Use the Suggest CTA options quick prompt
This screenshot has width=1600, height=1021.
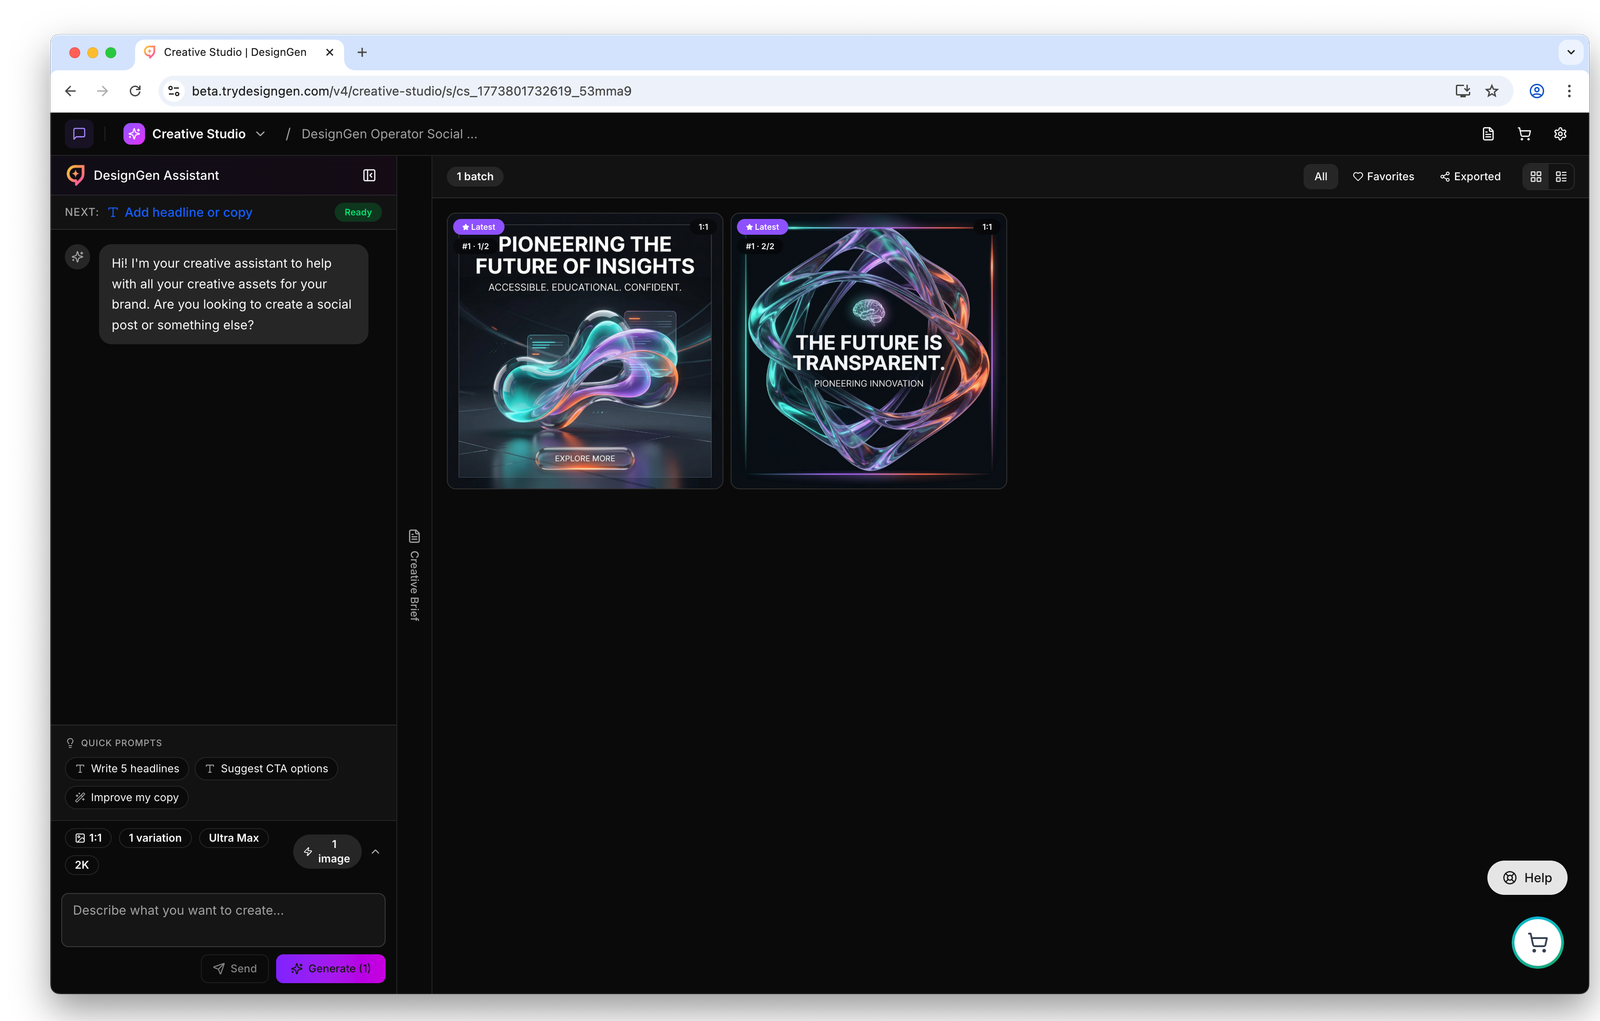[x=266, y=769]
